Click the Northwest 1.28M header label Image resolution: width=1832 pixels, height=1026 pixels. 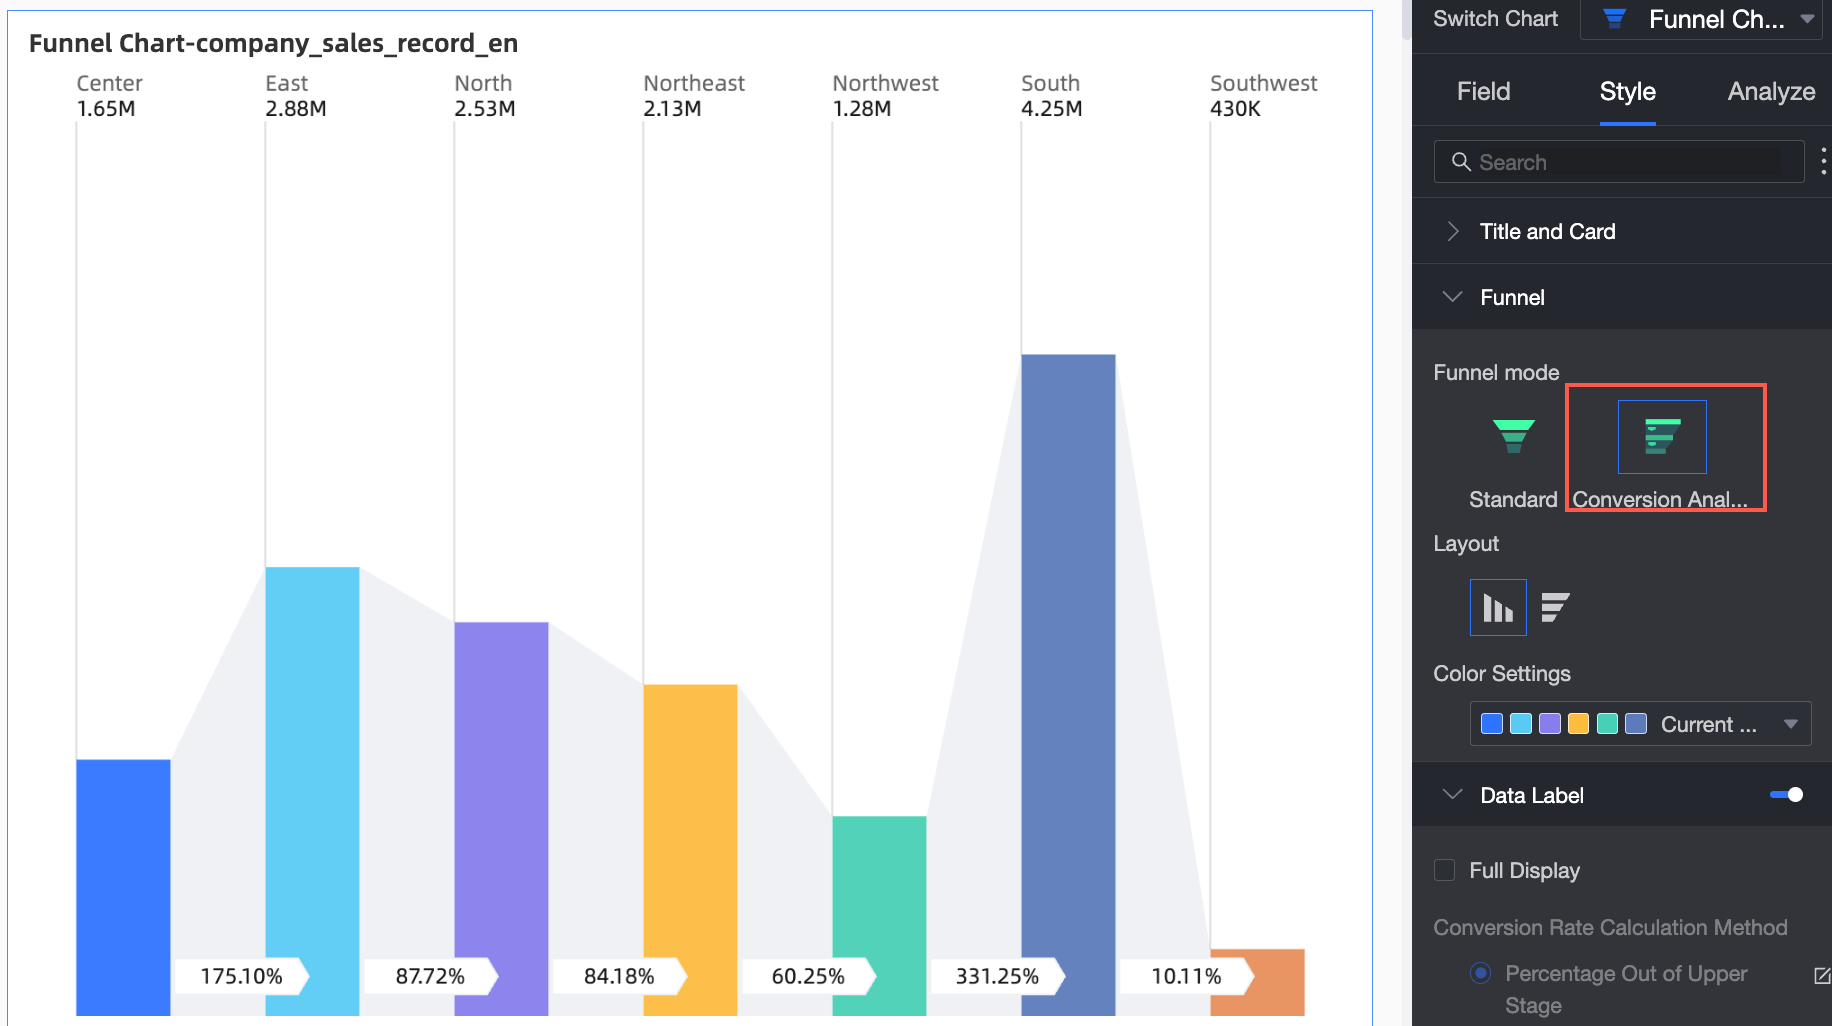click(885, 96)
